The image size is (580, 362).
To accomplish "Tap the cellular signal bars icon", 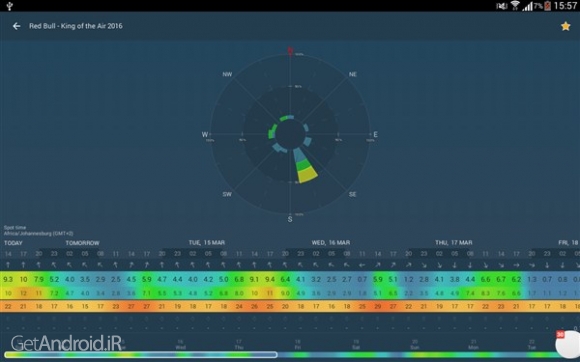I will tap(527, 6).
